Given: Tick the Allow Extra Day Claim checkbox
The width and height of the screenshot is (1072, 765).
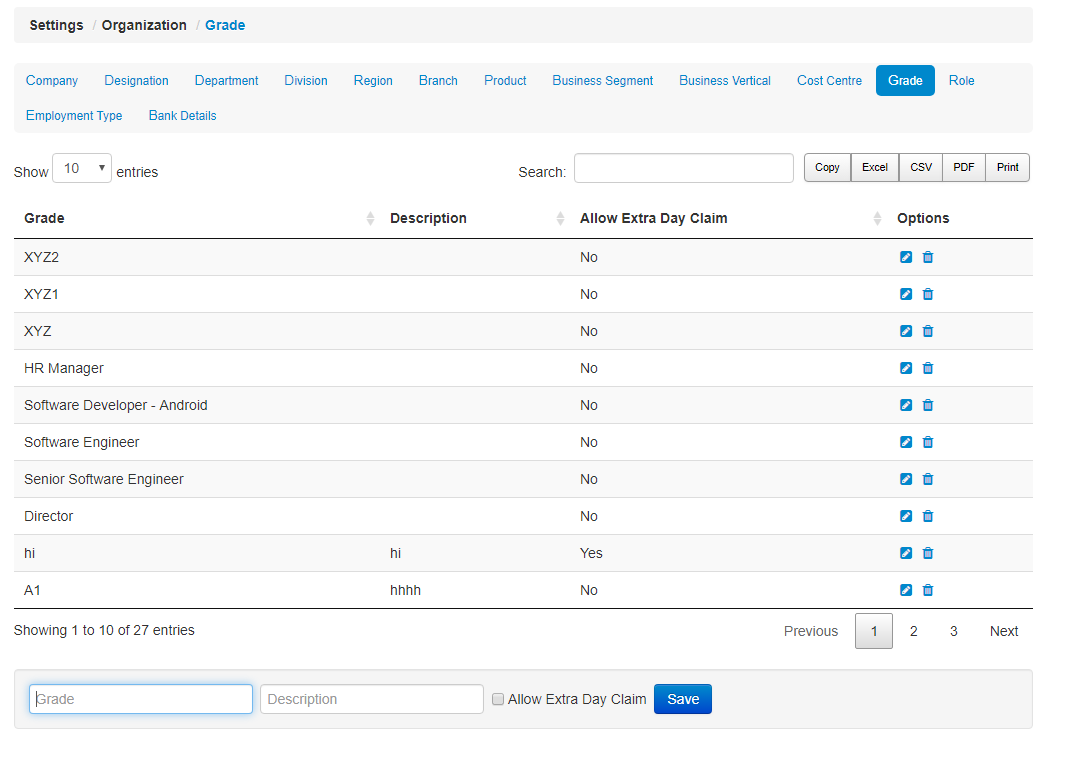Looking at the screenshot, I should tap(498, 700).
